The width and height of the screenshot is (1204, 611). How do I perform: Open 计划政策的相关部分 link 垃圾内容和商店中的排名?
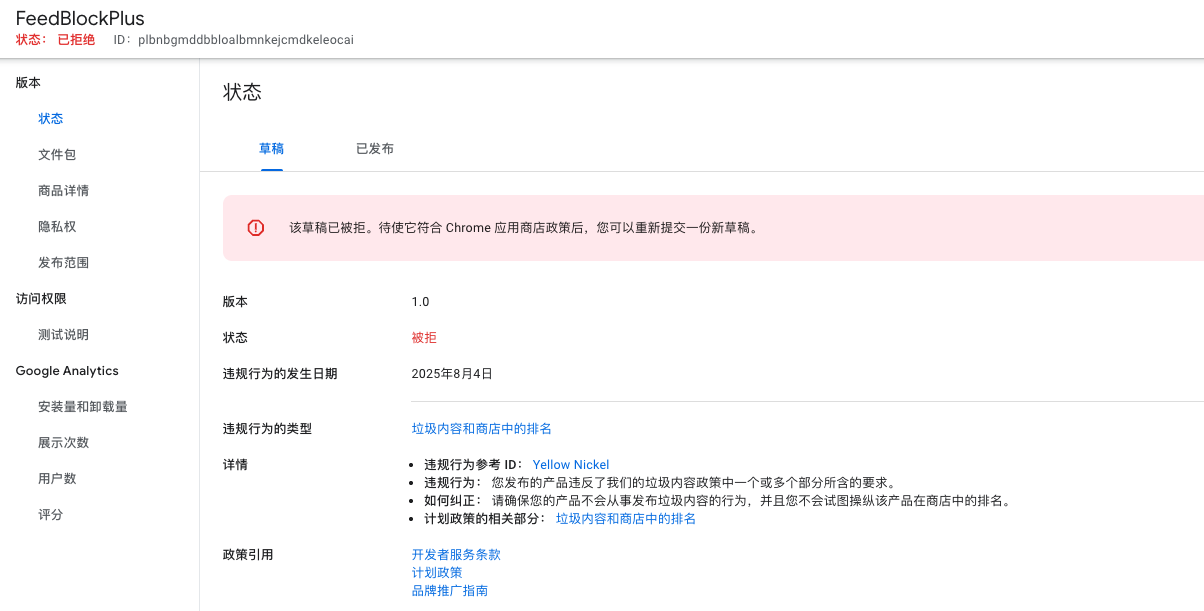pos(626,519)
